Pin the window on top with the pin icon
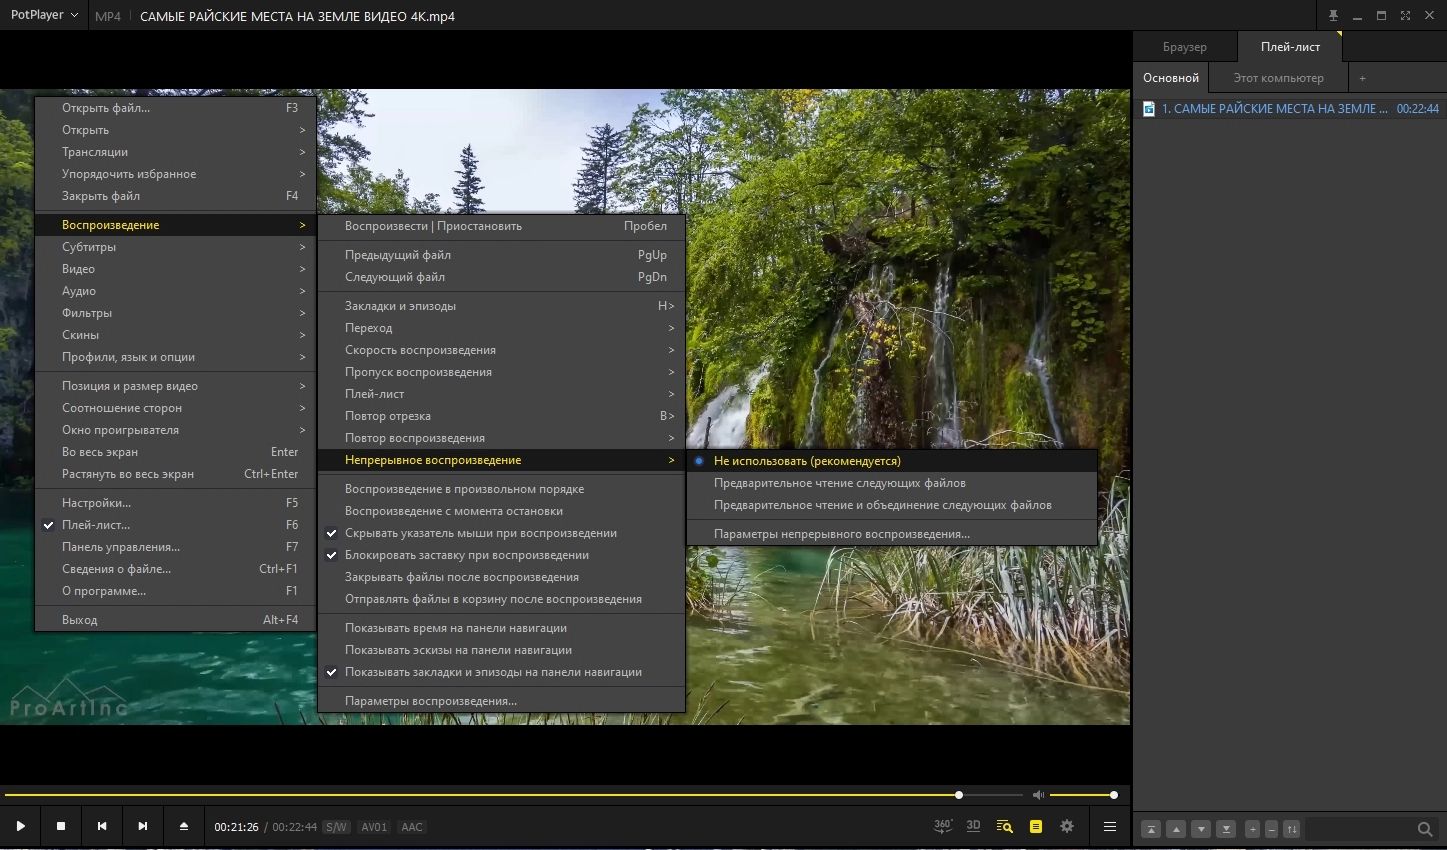Screen dimensions: 1447x850 point(1333,16)
